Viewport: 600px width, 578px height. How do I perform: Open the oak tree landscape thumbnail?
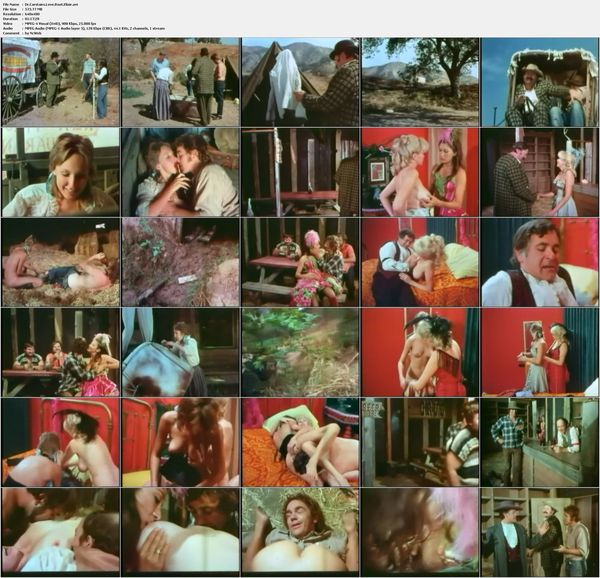(420, 83)
